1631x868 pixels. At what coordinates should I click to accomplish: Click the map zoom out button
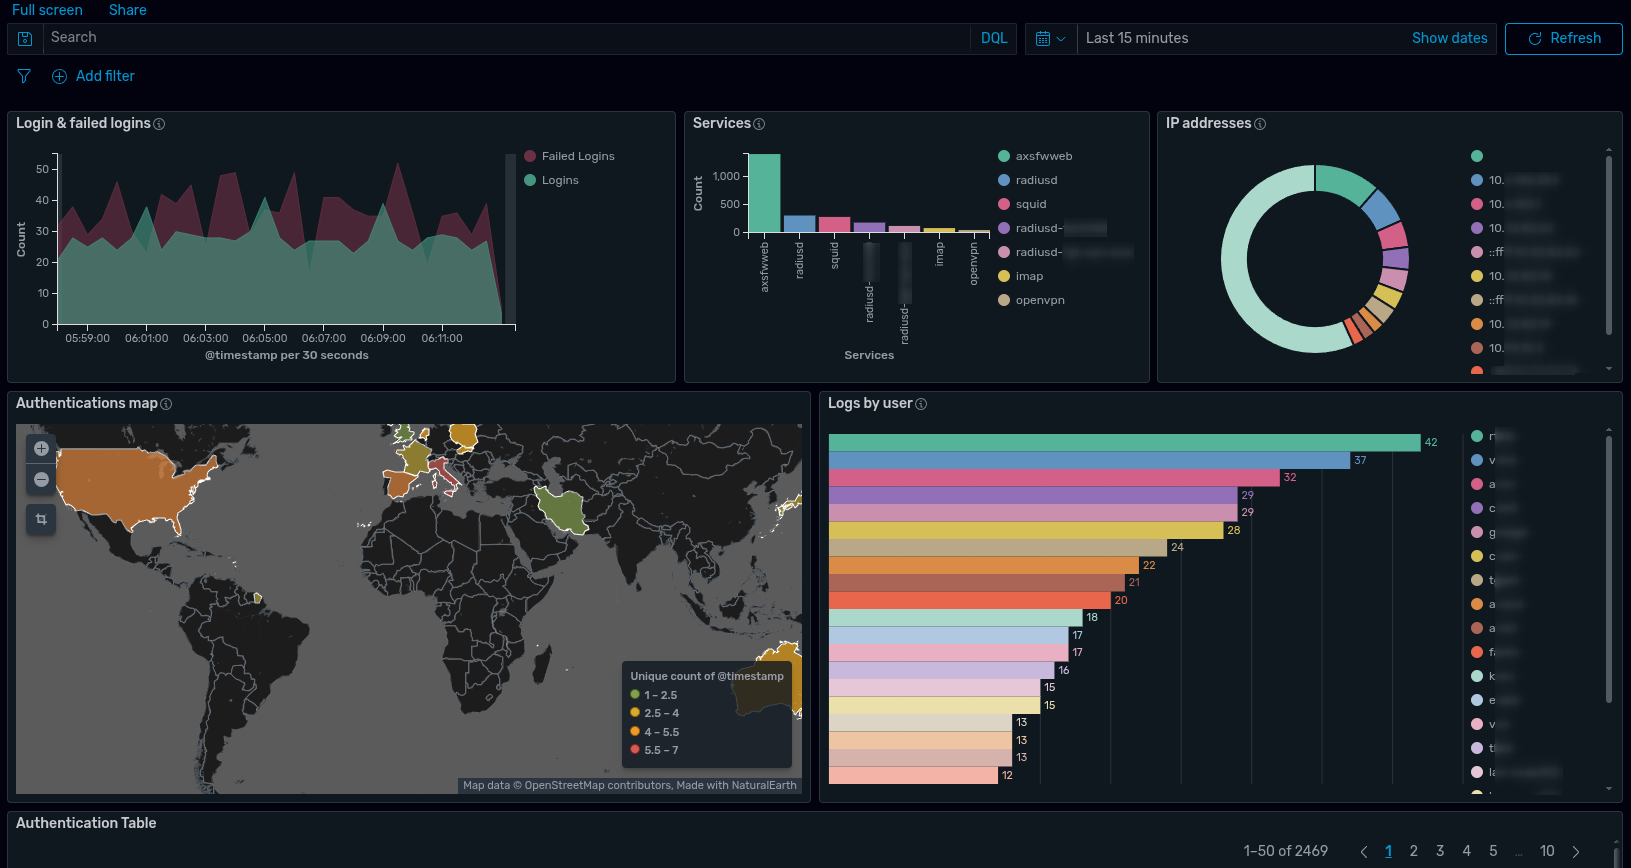[x=41, y=480]
